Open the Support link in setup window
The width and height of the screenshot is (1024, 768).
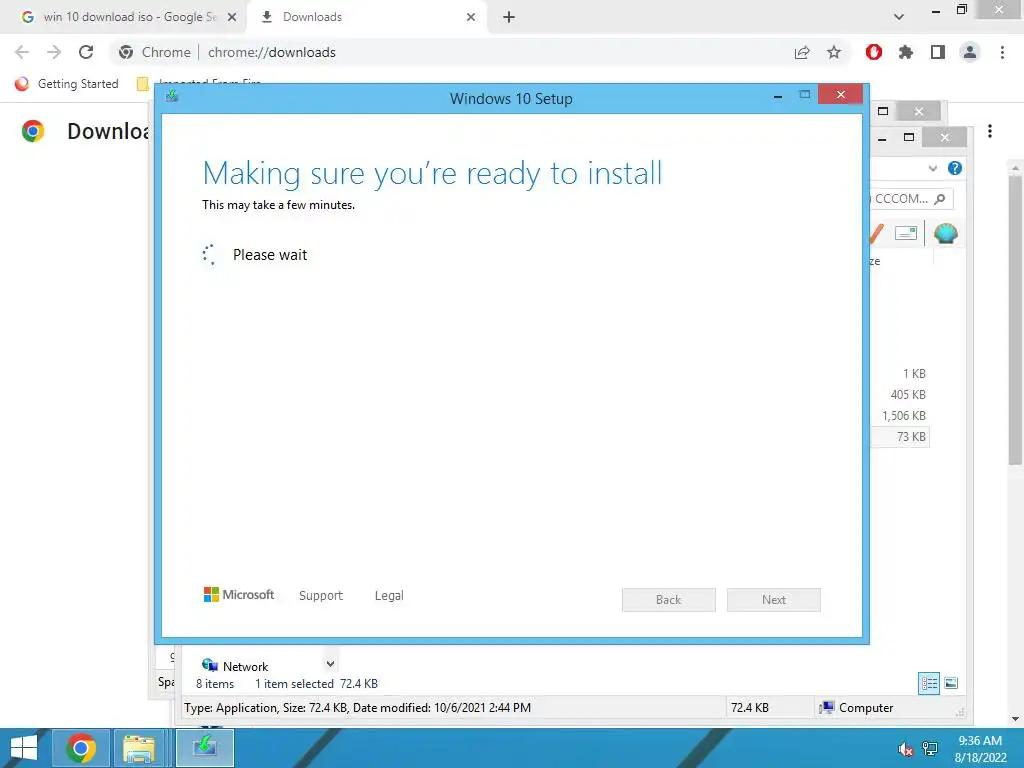coord(321,596)
